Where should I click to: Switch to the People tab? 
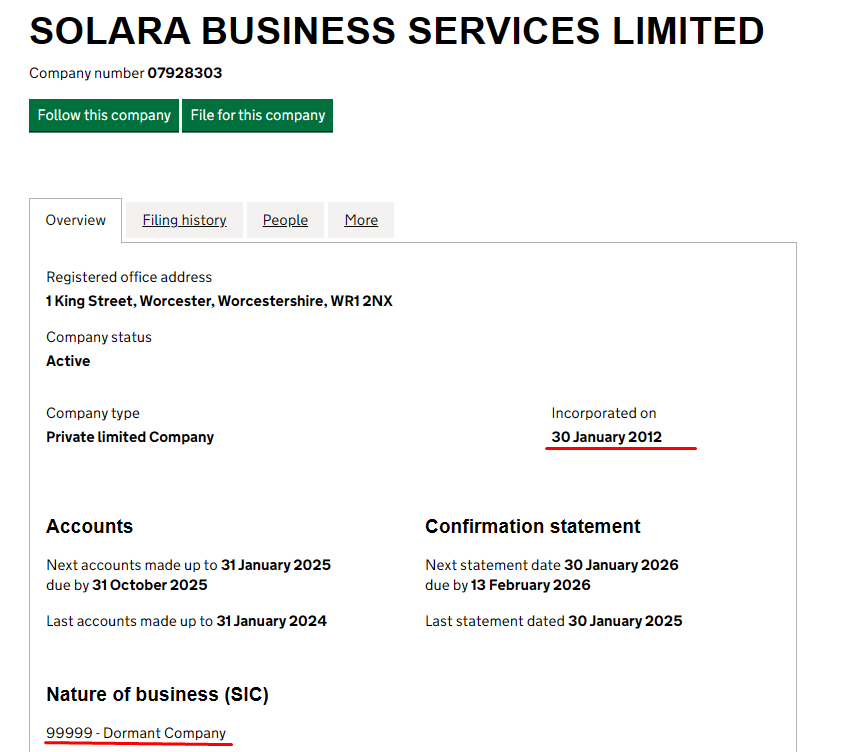point(285,220)
